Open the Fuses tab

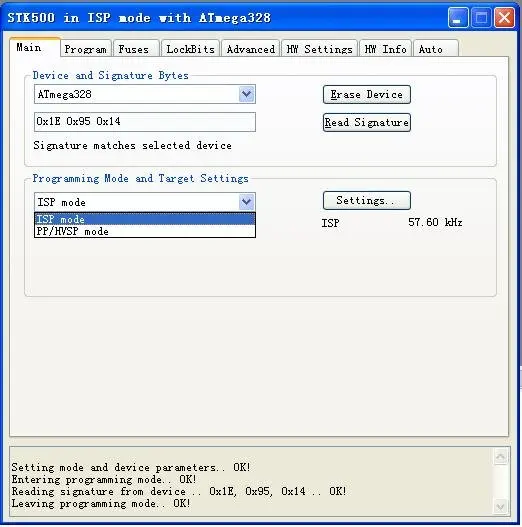tap(136, 49)
